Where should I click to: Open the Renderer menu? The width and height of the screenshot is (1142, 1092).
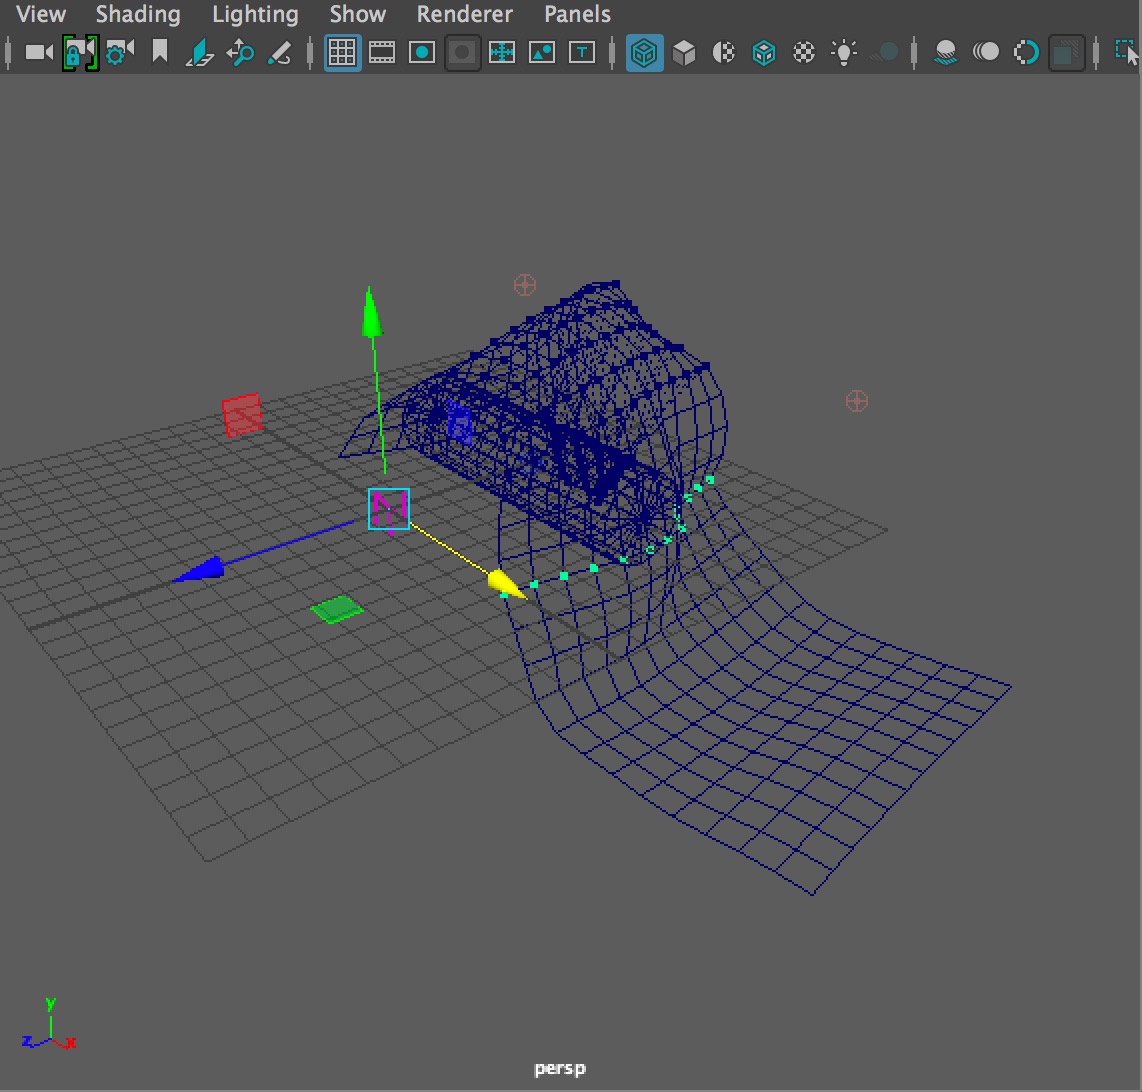[x=464, y=14]
